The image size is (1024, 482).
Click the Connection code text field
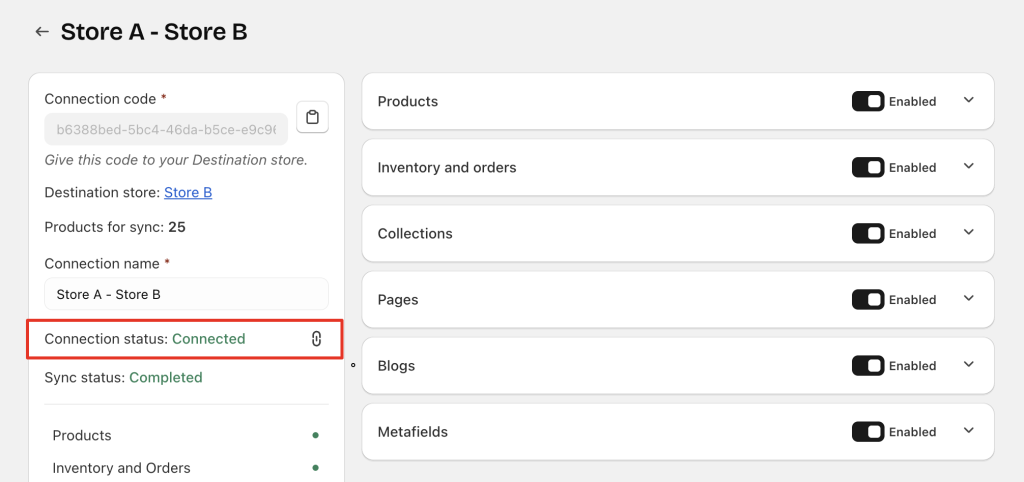point(166,129)
